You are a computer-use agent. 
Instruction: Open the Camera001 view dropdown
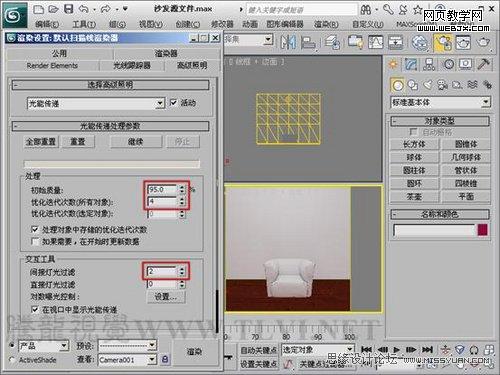coord(127,360)
